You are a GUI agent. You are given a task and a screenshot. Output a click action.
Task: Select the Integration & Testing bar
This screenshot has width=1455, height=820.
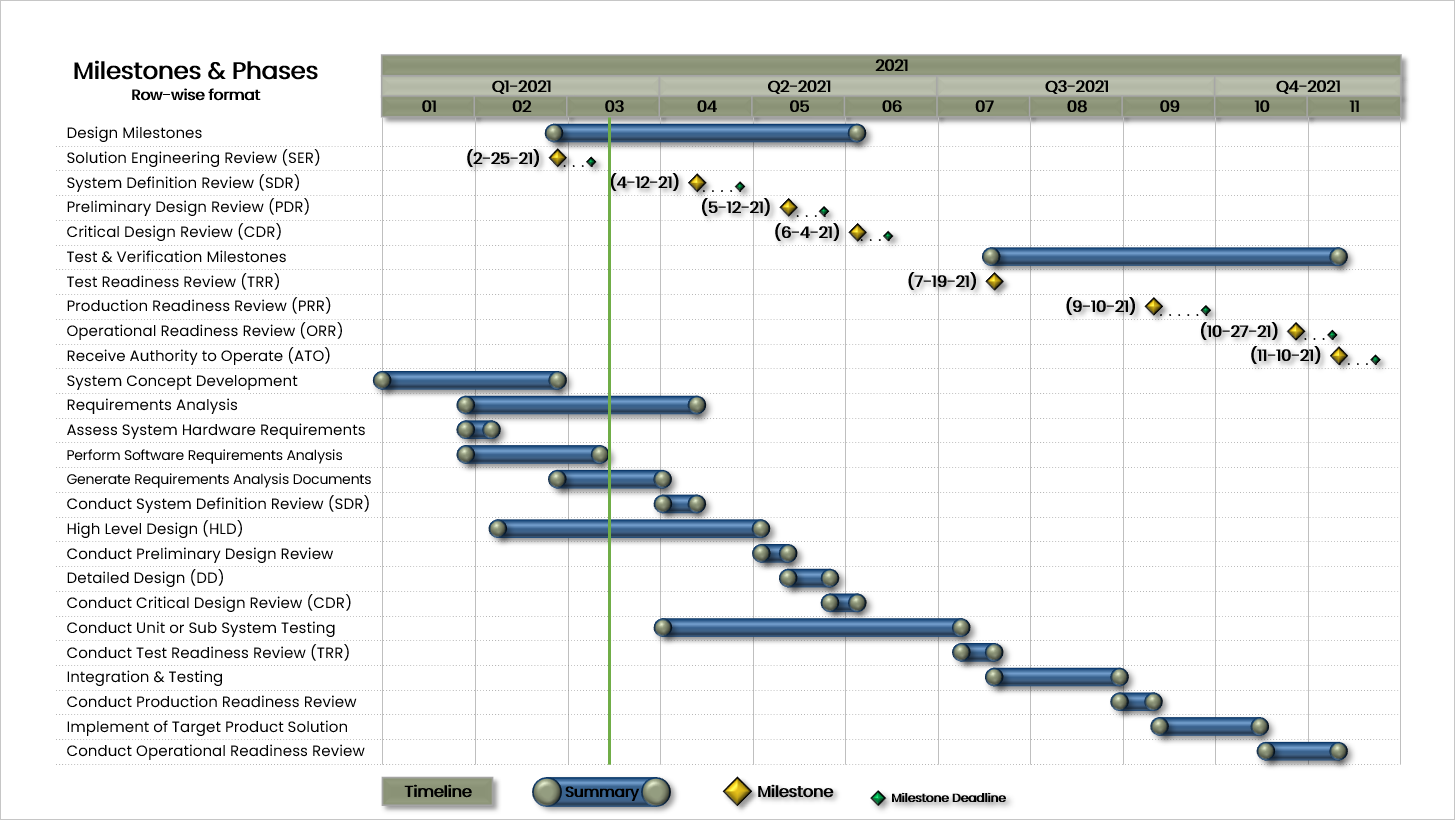pos(1057,677)
